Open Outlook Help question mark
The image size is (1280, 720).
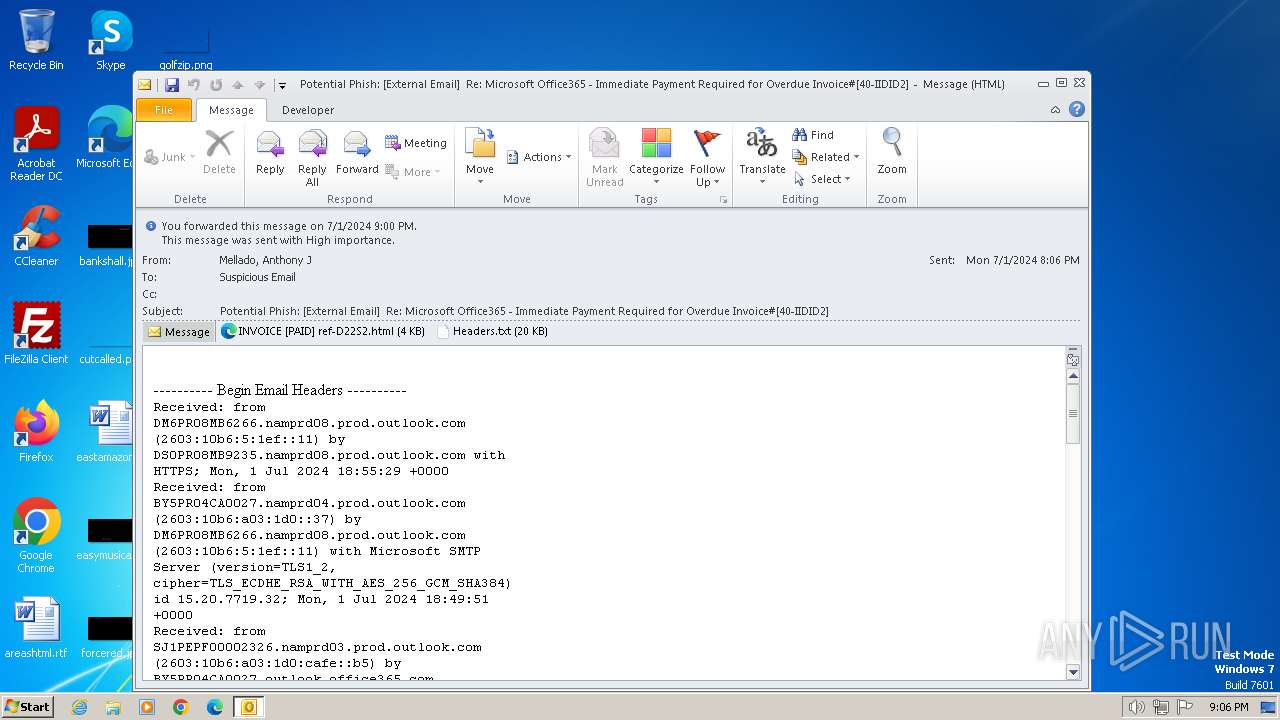(1077, 110)
